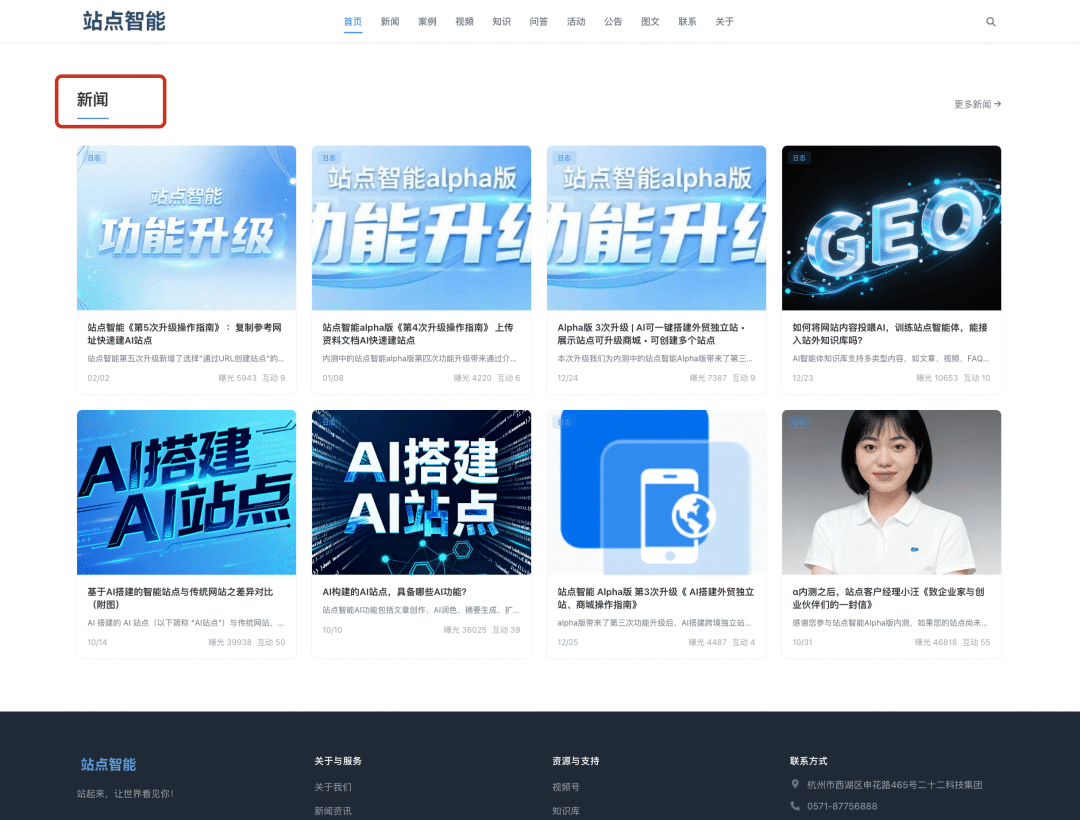Select 视频 in the top navigation
This screenshot has height=820, width=1080.
tap(464, 22)
